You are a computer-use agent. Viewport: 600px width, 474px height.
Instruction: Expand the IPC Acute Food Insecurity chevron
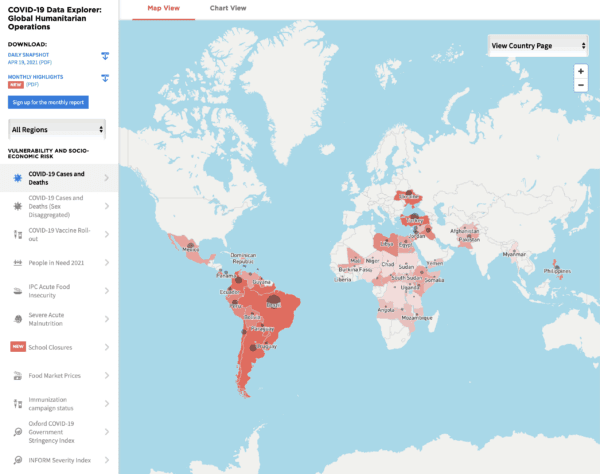(107, 290)
